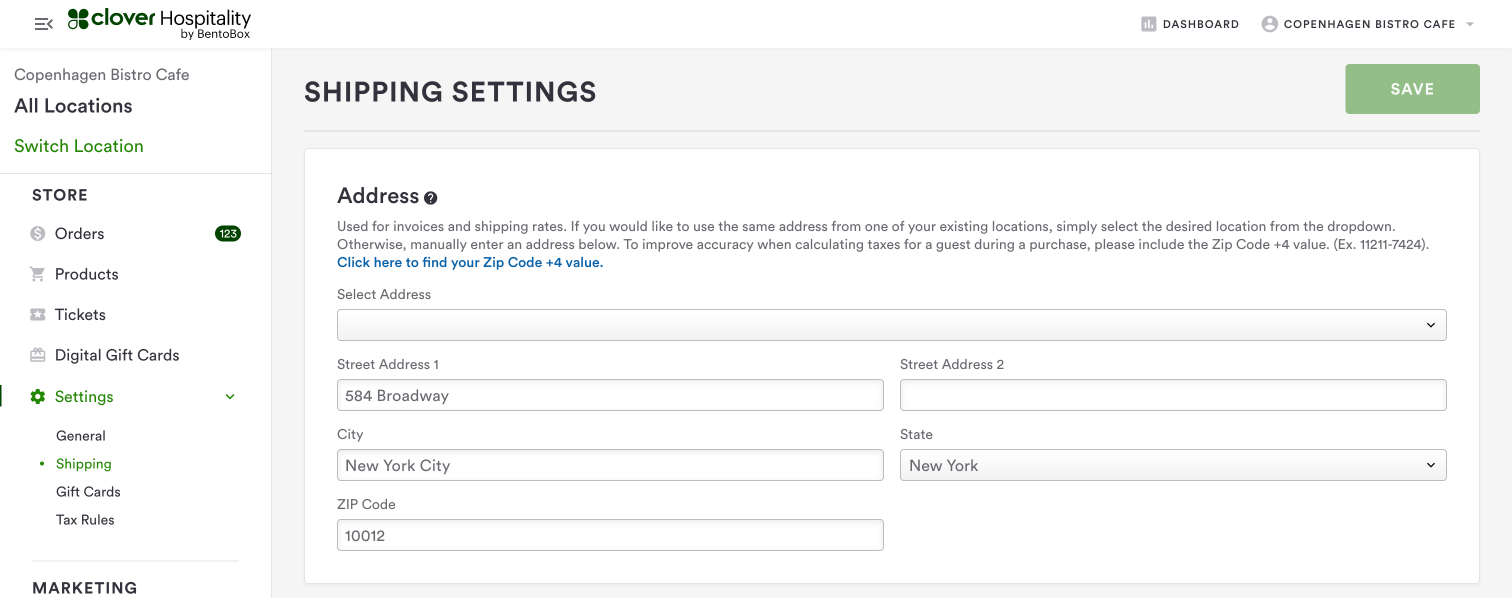Viewport: 1512px width, 598px height.
Task: Click the Digital Gift Cards icon
Action: tap(38, 355)
